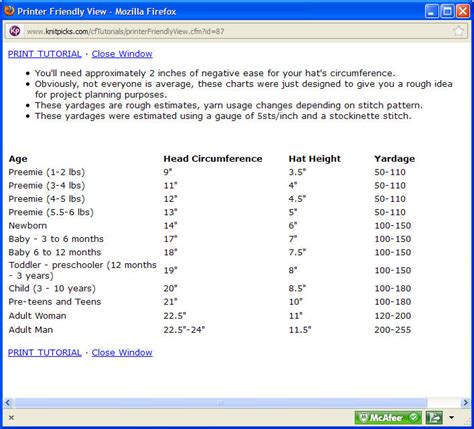Image resolution: width=474 pixels, height=429 pixels.
Task: Bookmark this page with the star icon
Action: [x=459, y=31]
